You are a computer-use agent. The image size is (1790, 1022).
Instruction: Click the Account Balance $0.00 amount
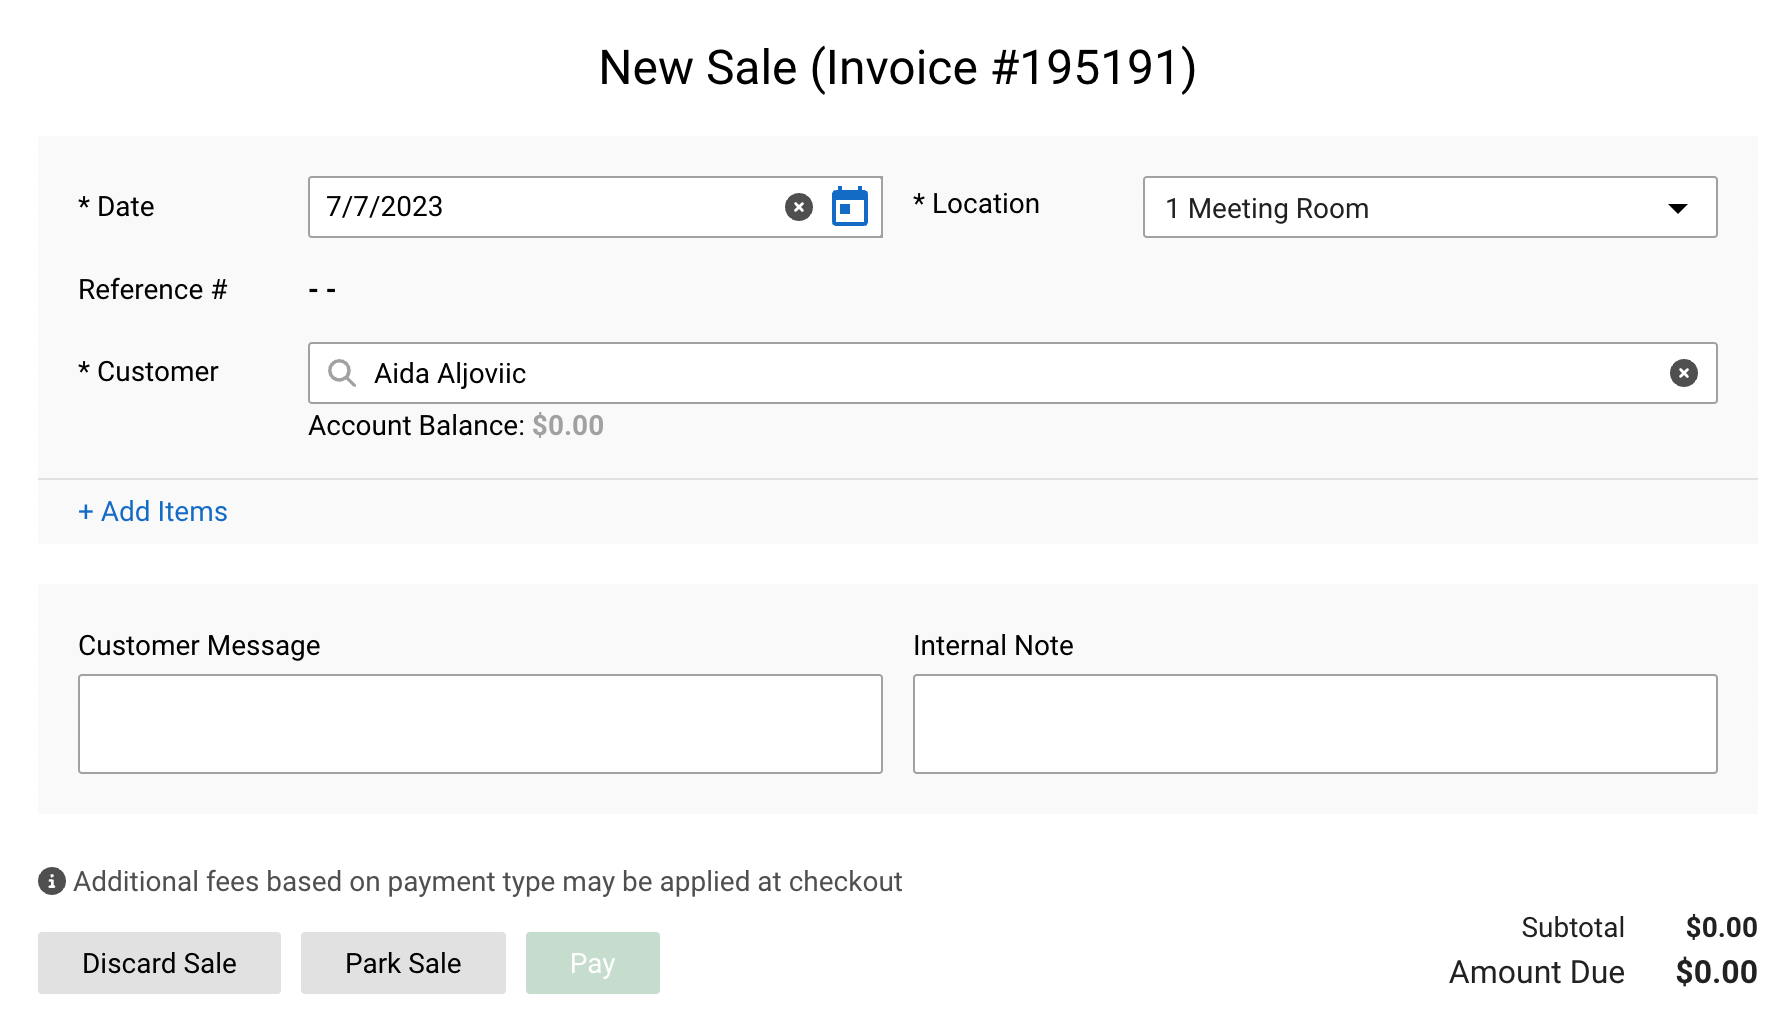(x=568, y=426)
